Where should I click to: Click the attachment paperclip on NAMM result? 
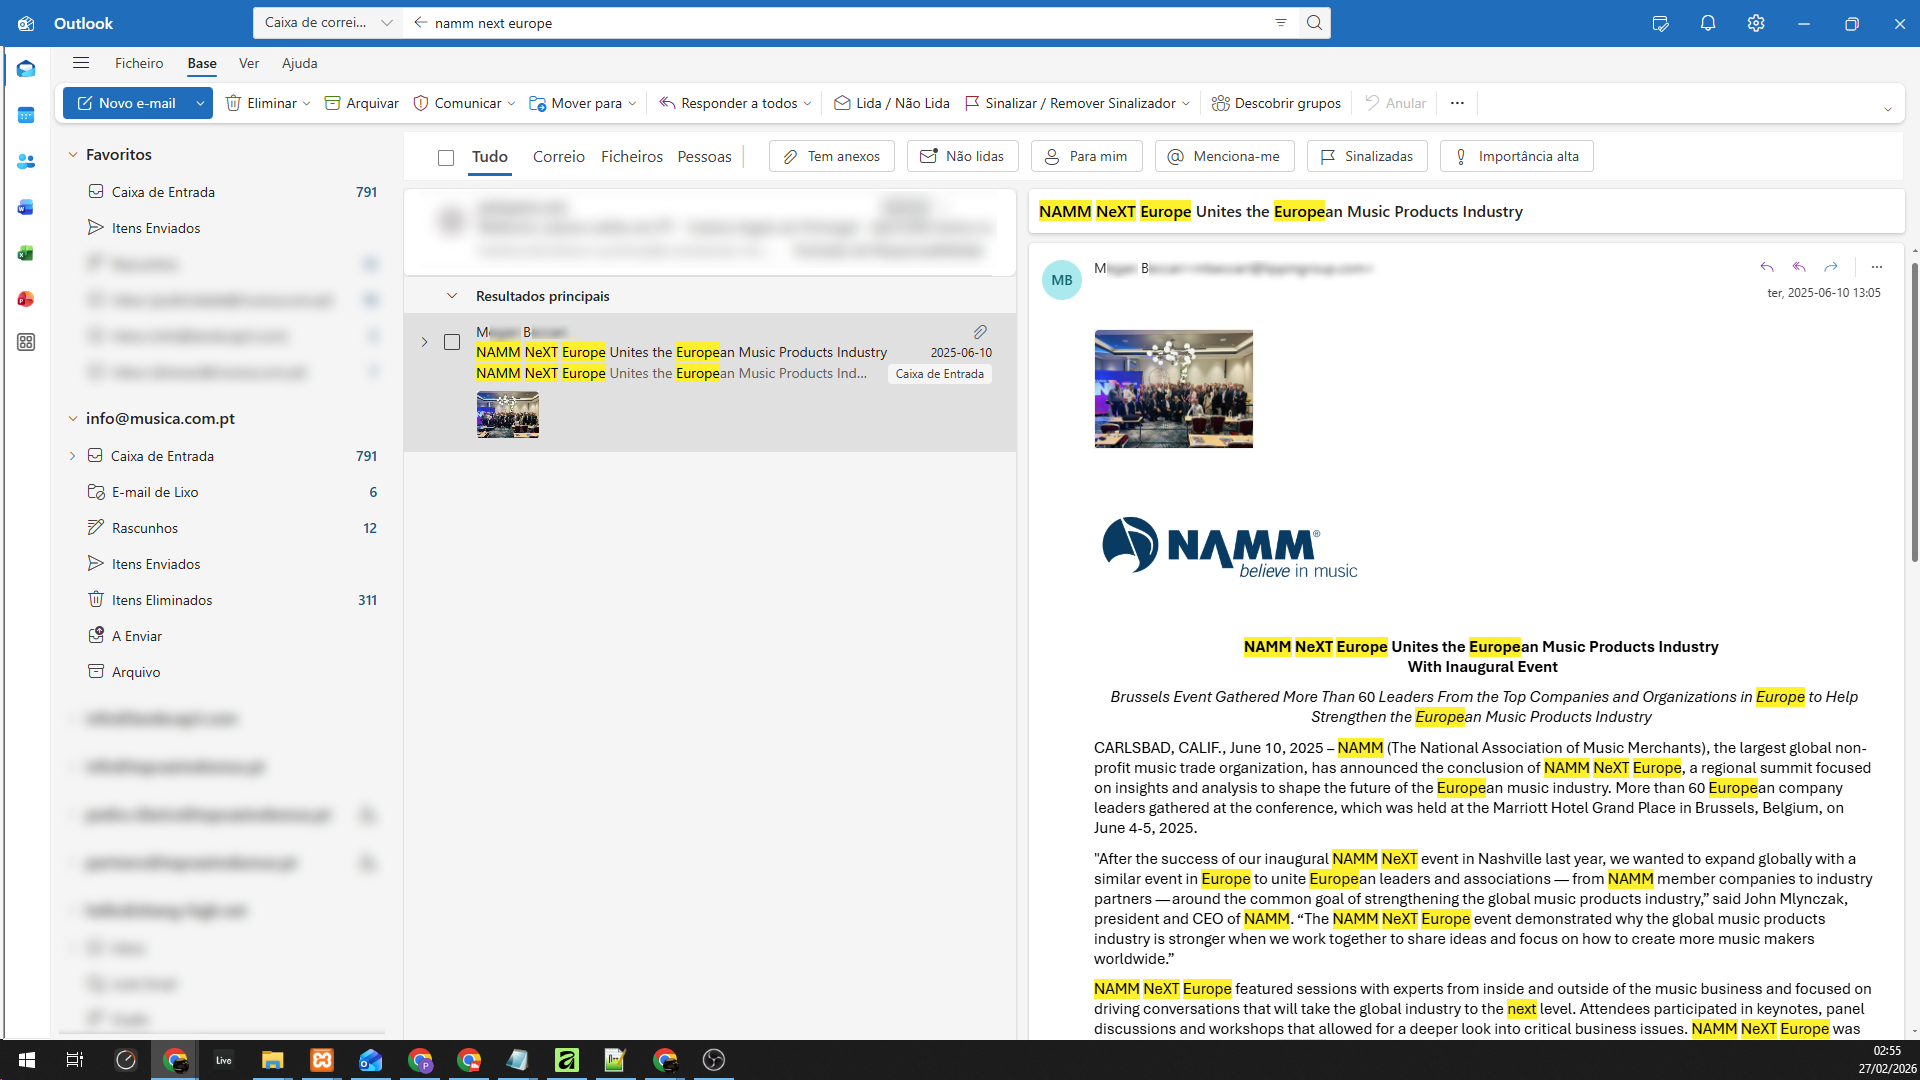pyautogui.click(x=980, y=332)
